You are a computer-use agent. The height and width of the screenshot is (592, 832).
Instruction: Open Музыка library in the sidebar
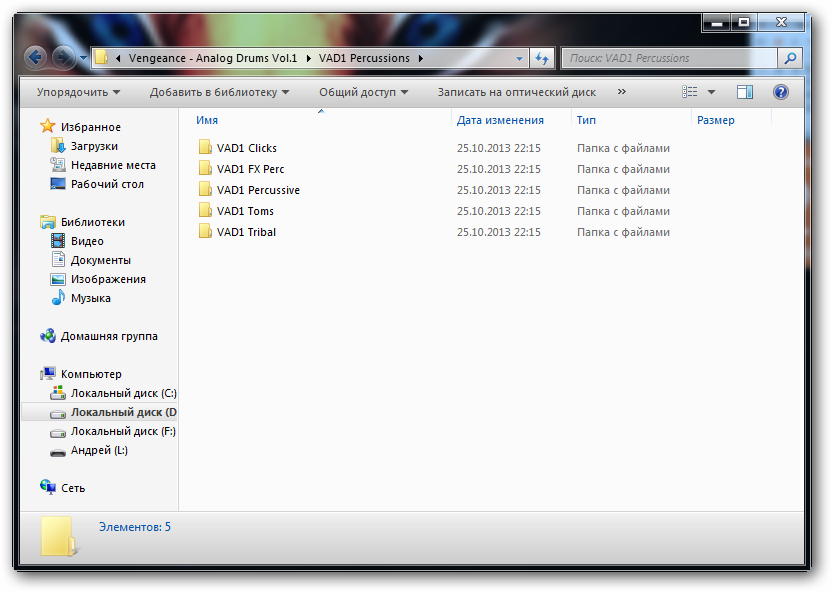(x=90, y=298)
